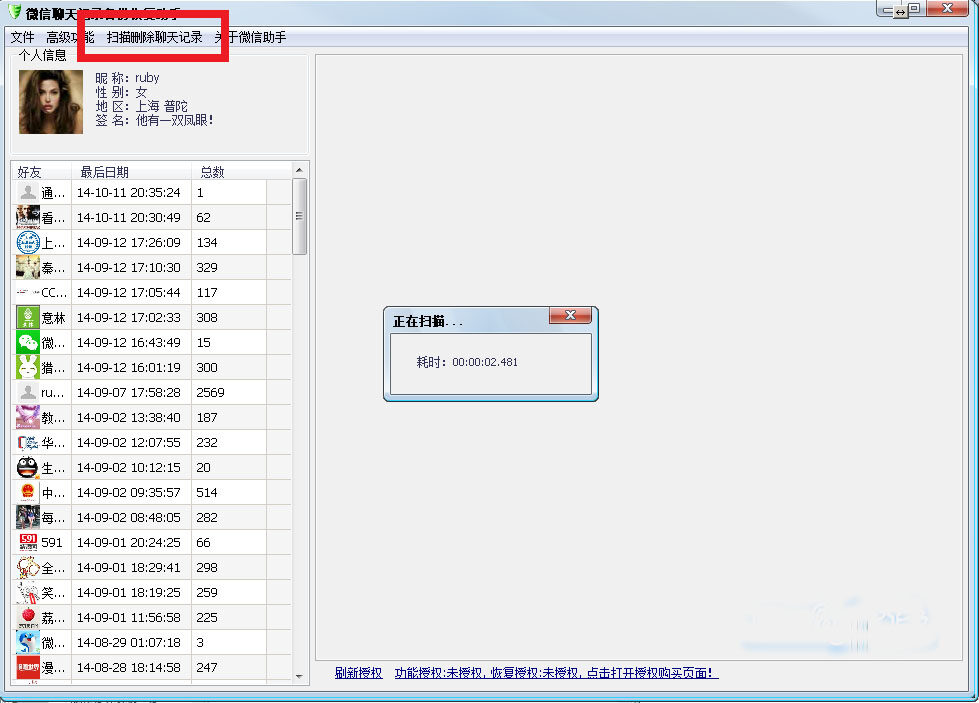Click date 14-09-02 08:48:05
The image size is (979, 703).
[129, 517]
